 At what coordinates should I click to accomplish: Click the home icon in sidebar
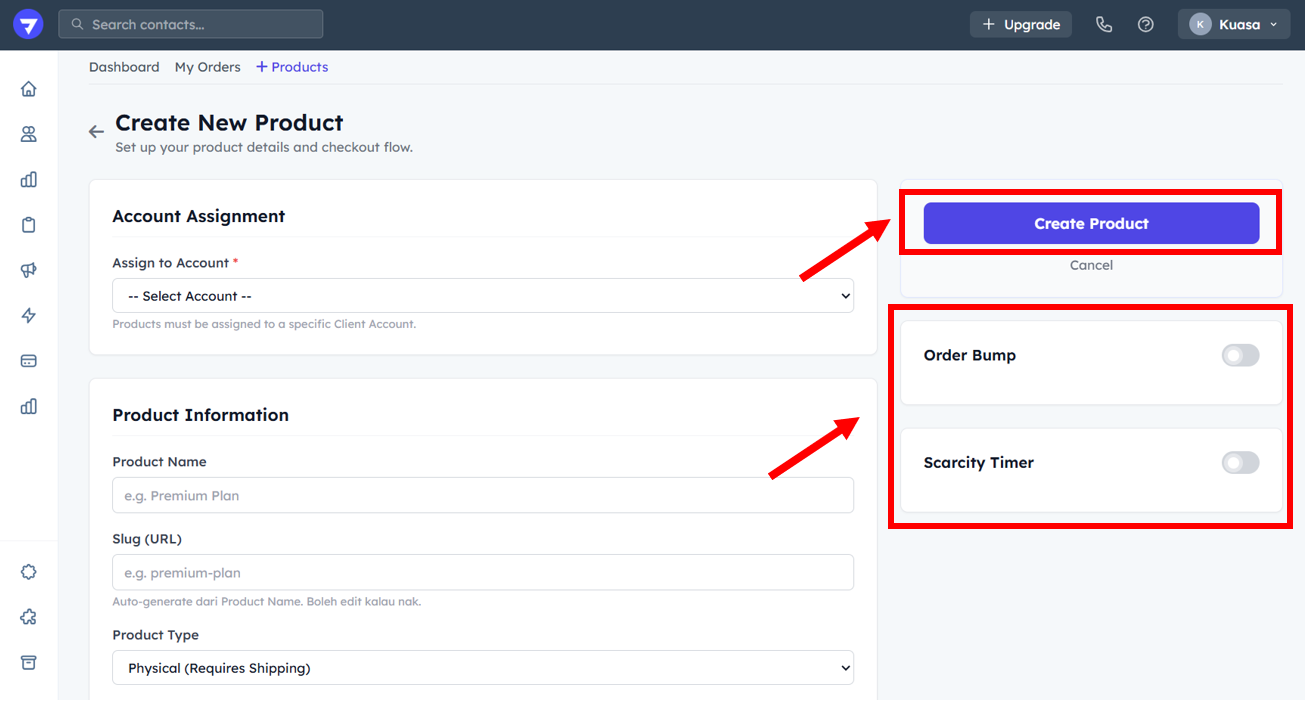(29, 89)
